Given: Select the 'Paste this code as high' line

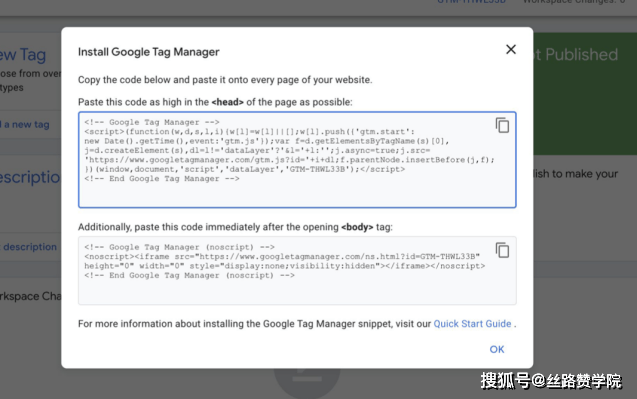Looking at the screenshot, I should (215, 102).
